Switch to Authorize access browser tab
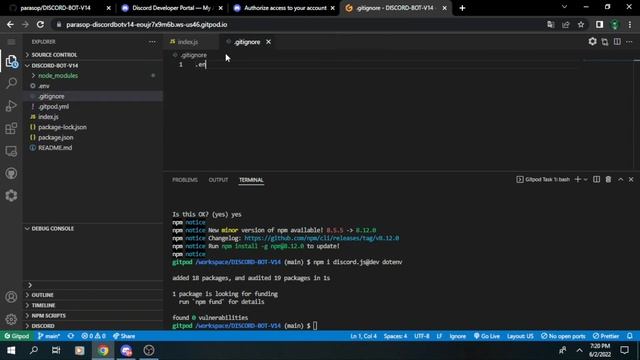 coord(285,8)
